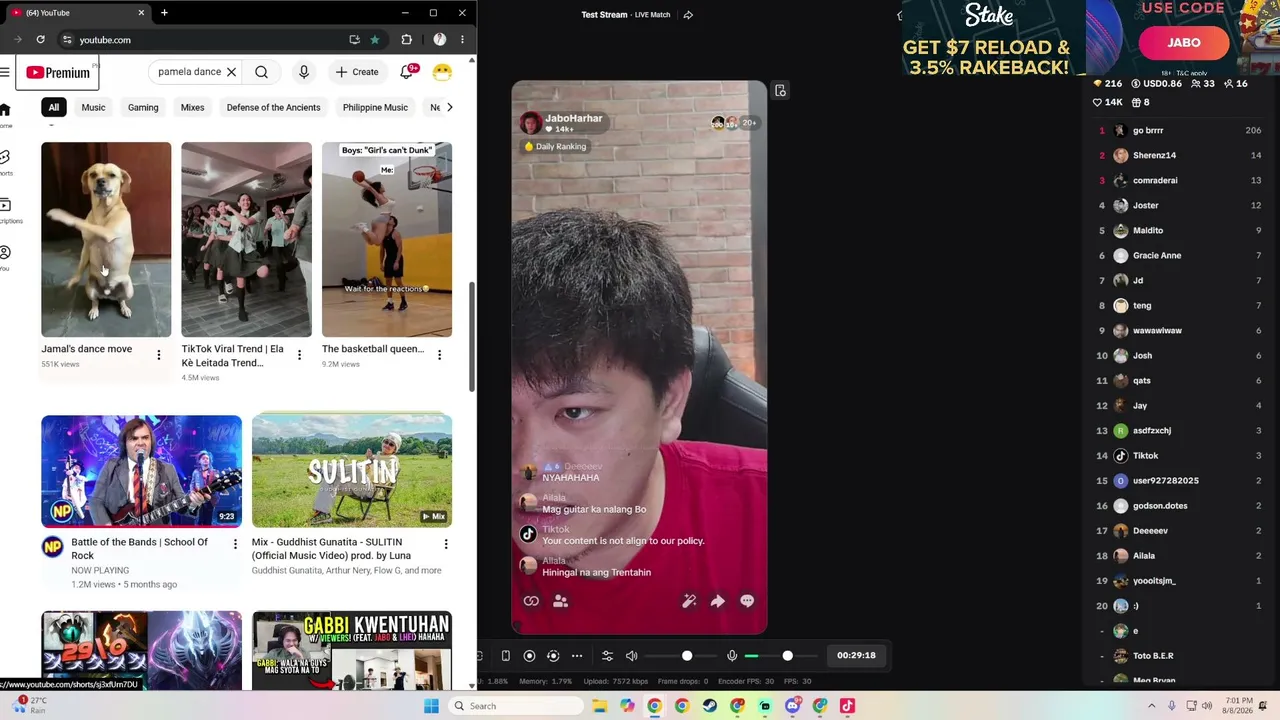1280x720 pixels.
Task: Click the JABO promo code button
Action: (x=1184, y=43)
